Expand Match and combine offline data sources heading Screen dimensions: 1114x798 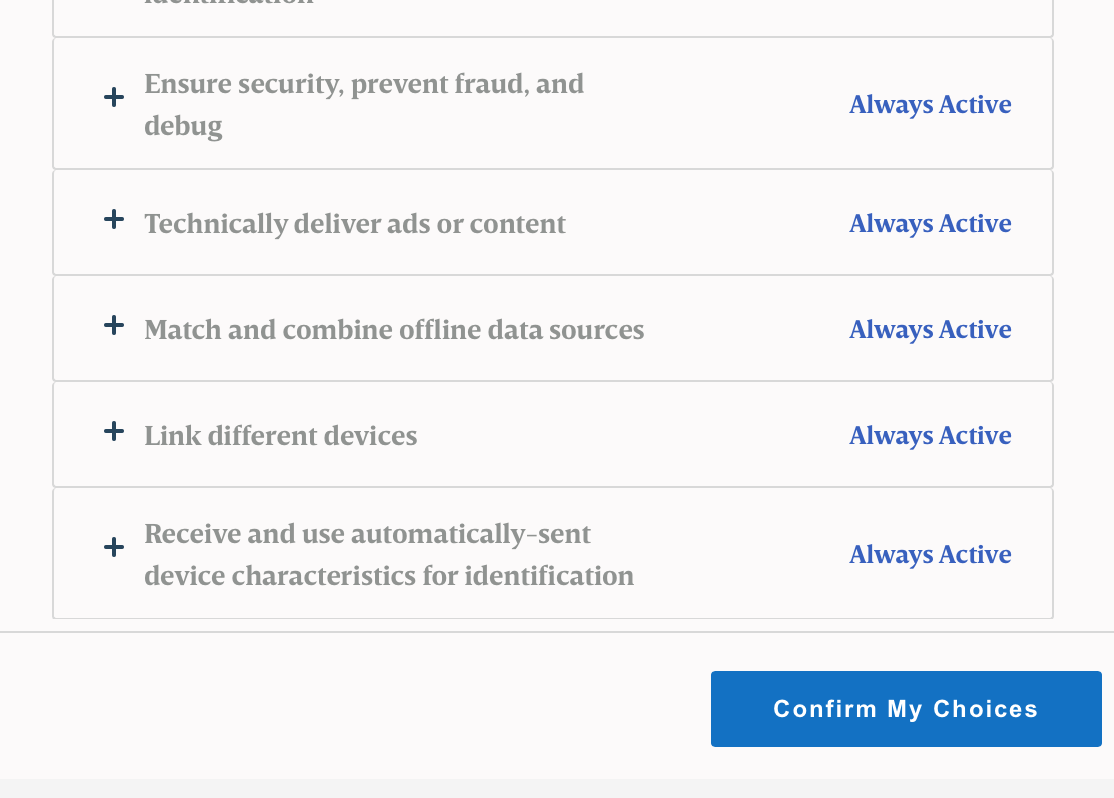[x=394, y=330]
